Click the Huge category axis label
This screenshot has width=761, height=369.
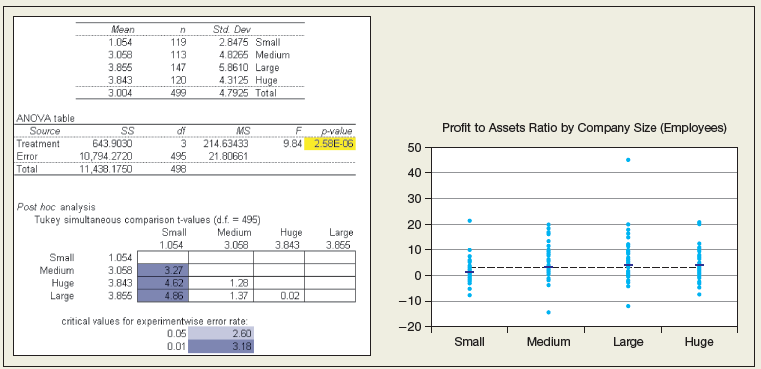point(699,342)
